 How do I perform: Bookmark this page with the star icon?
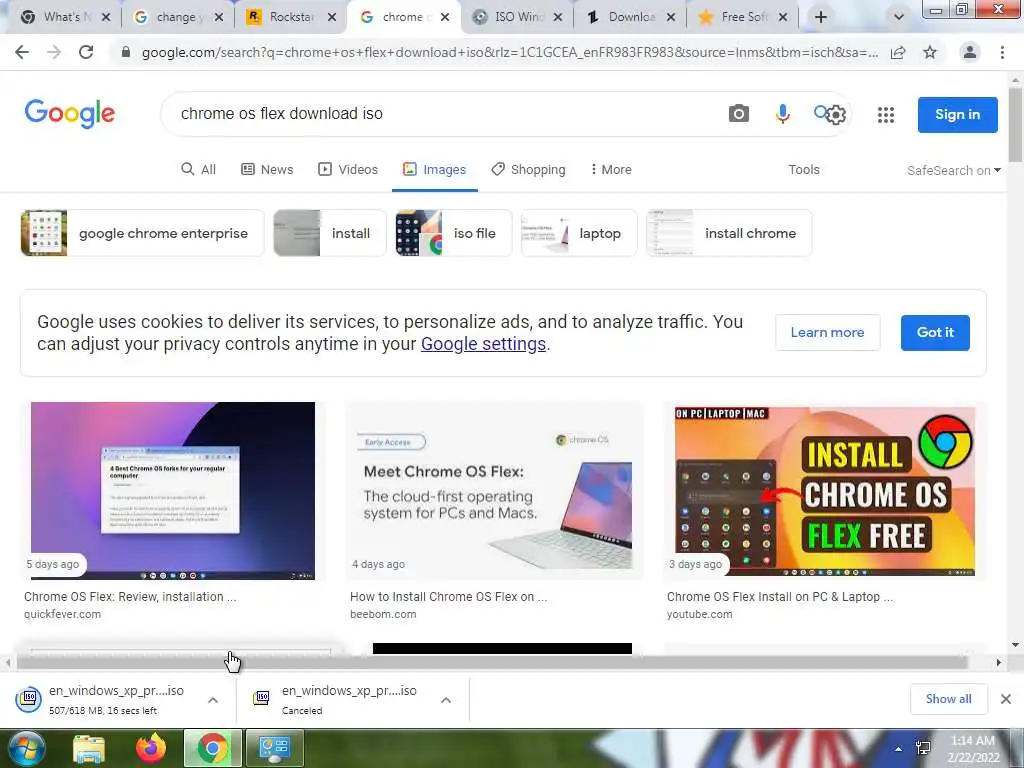(930, 53)
